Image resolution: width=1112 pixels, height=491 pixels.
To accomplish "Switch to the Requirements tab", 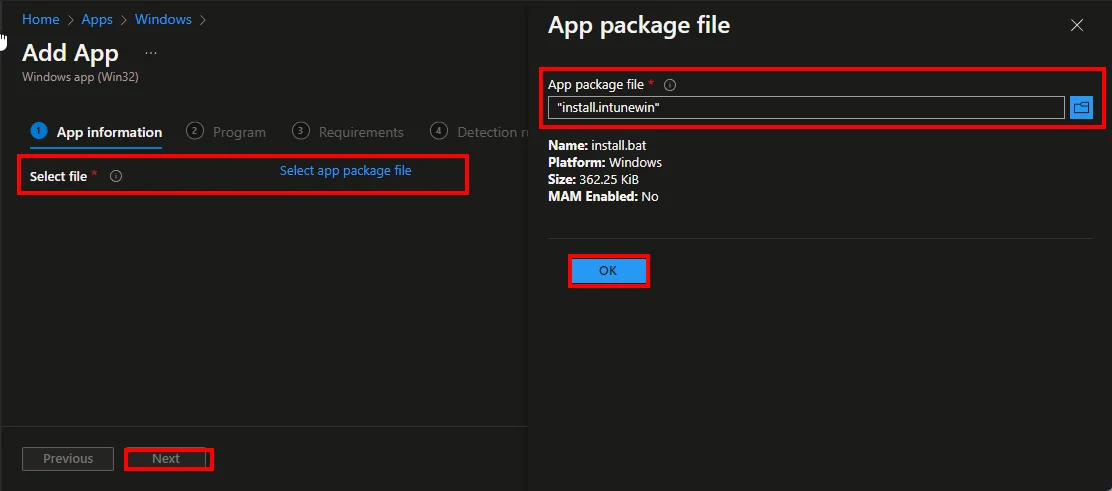I will tap(348, 132).
